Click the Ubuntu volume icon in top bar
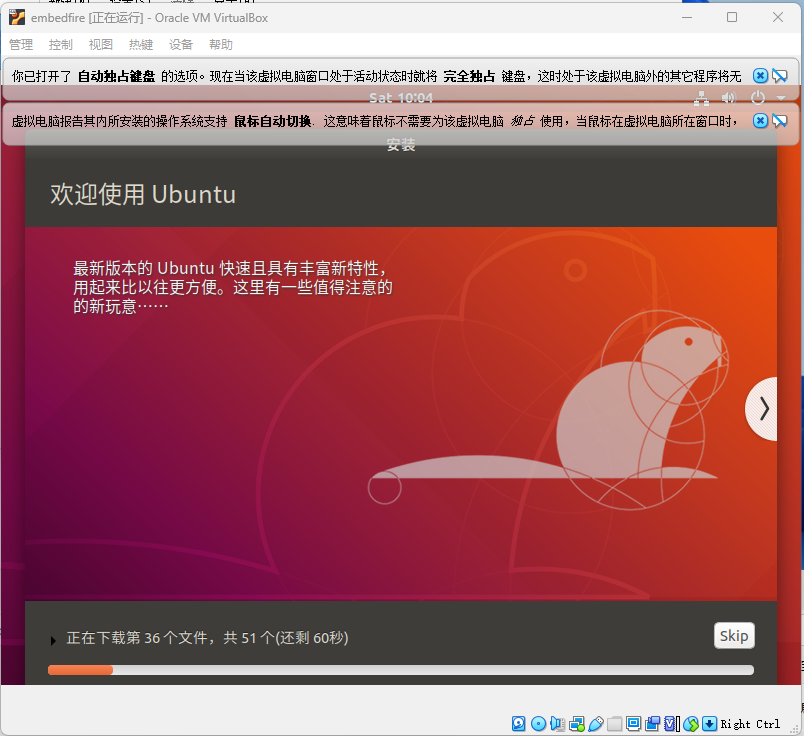 tap(729, 97)
